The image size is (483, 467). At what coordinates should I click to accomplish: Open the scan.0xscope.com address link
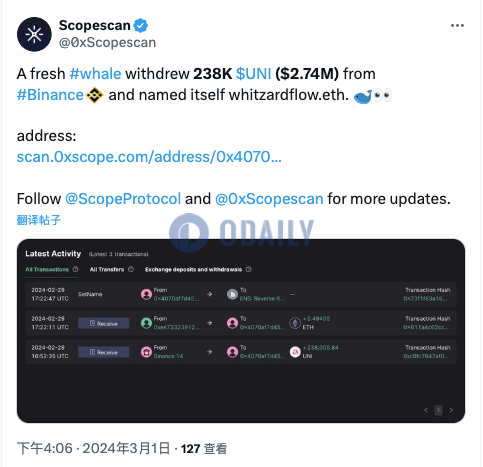tap(149, 157)
